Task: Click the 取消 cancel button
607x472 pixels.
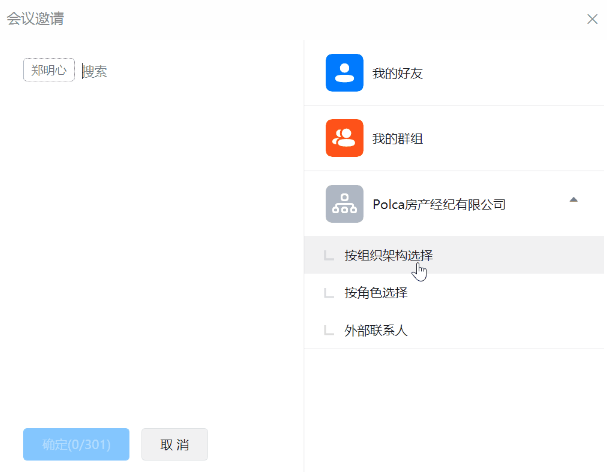Action: point(174,444)
